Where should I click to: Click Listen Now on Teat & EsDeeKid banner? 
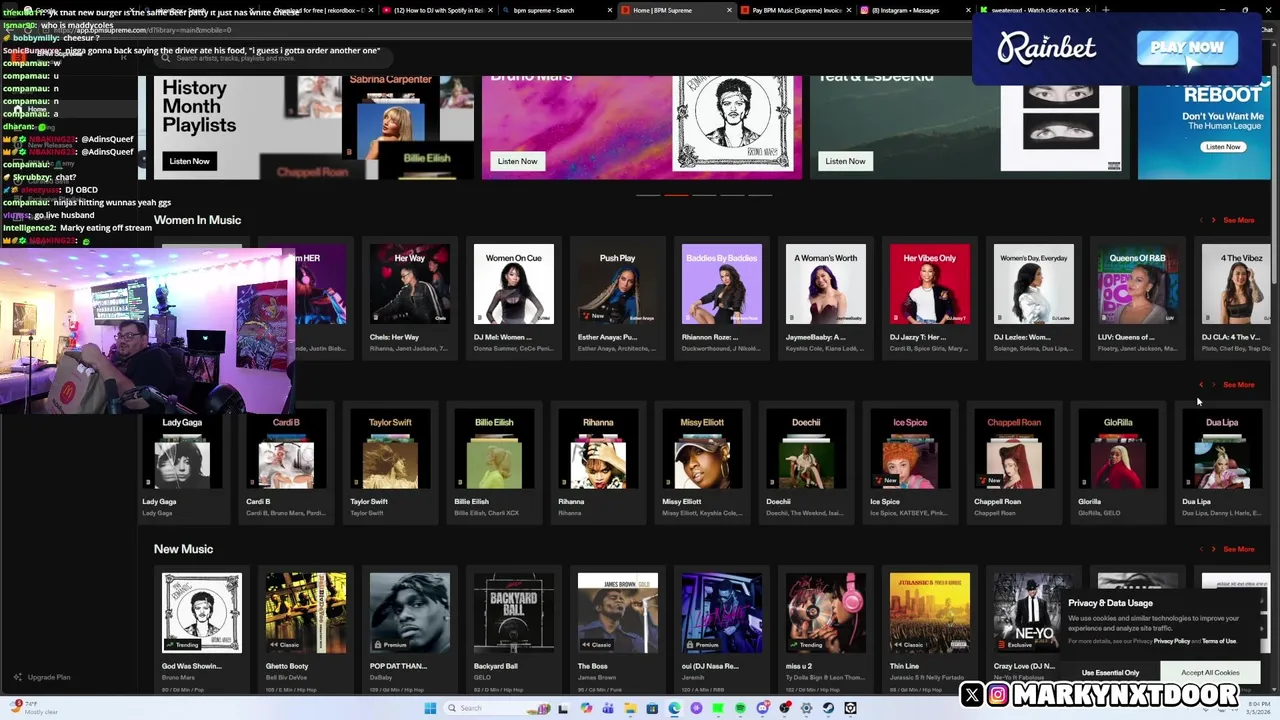[x=845, y=161]
